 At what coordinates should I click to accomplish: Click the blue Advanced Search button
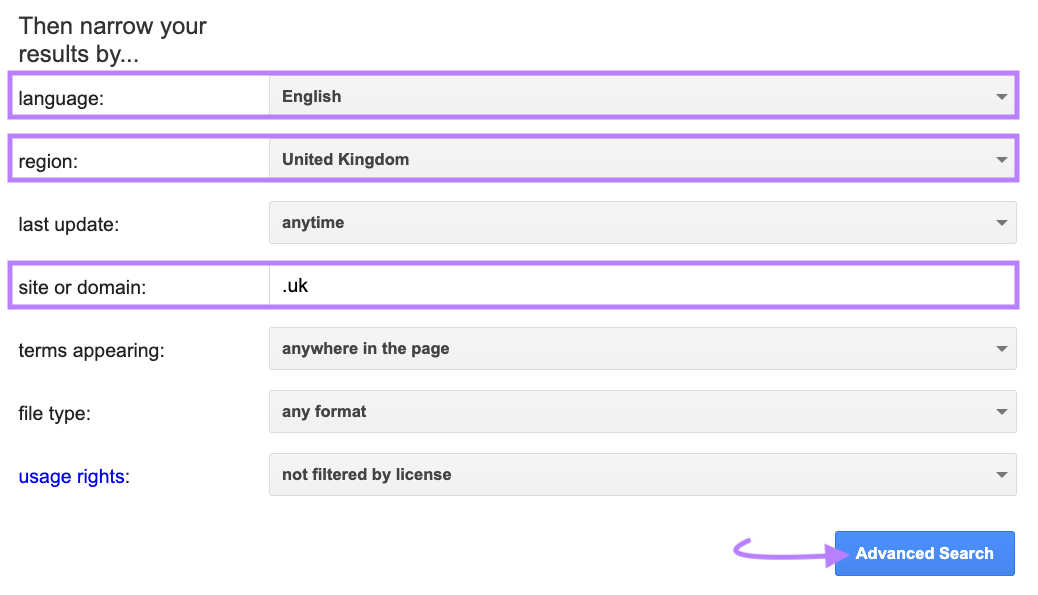923,553
